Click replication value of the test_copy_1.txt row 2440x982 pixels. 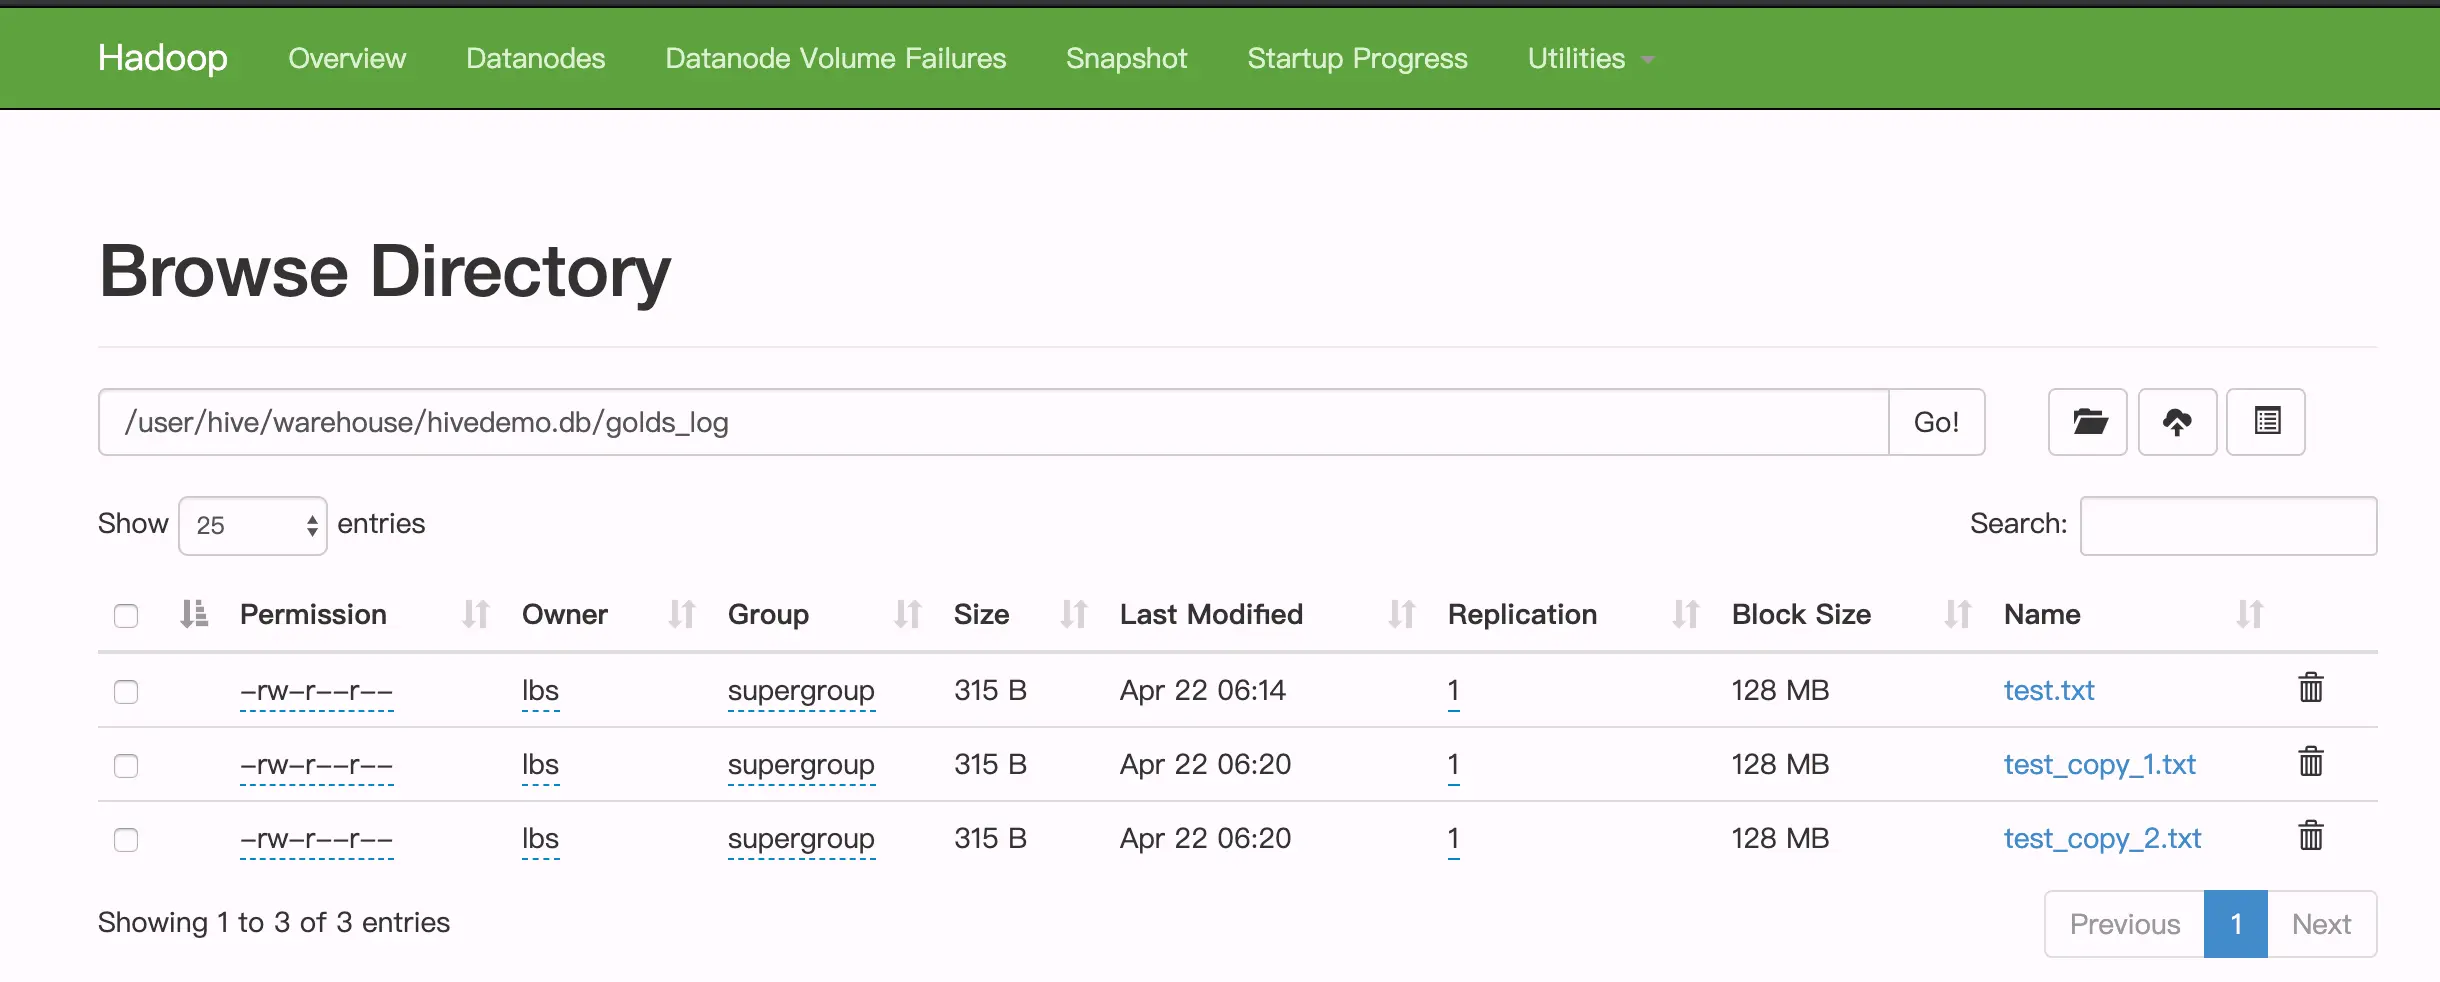[1453, 765]
